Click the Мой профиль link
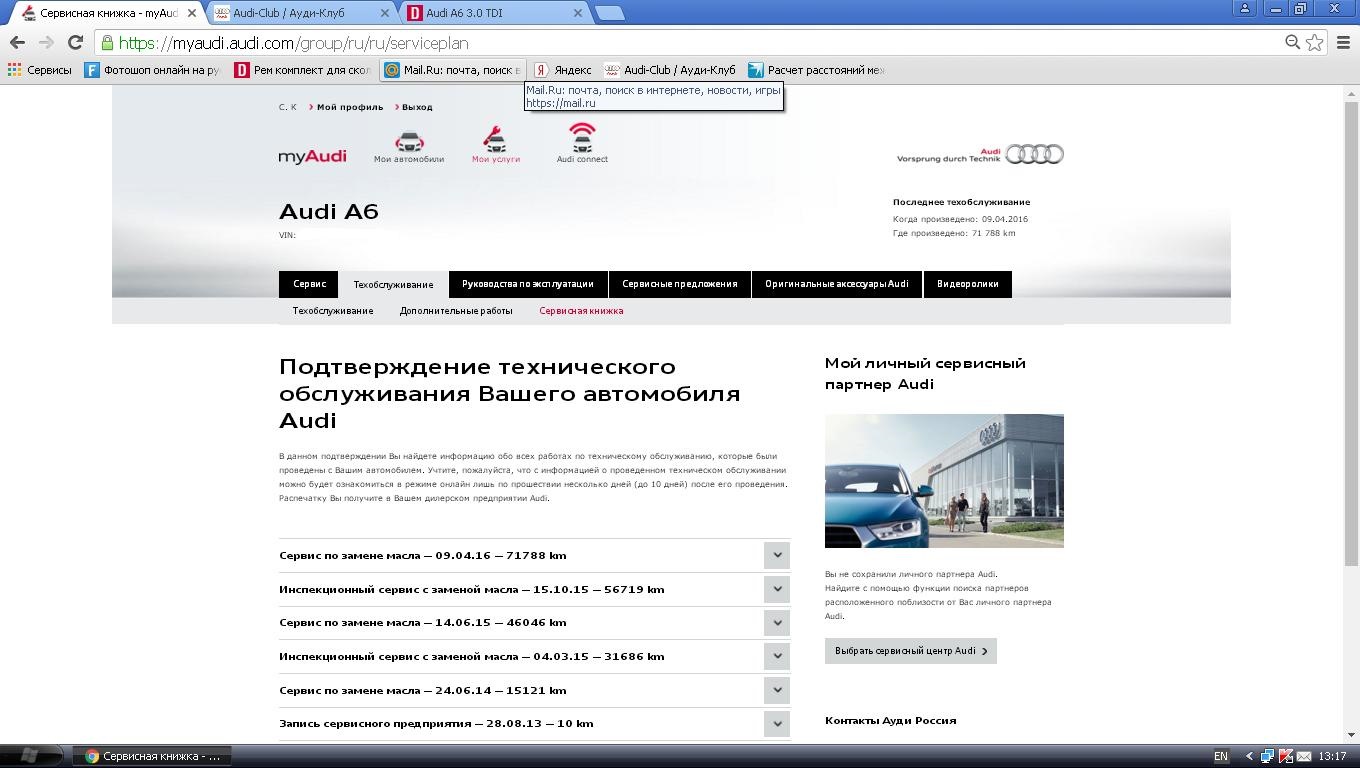1360x768 pixels. point(350,107)
